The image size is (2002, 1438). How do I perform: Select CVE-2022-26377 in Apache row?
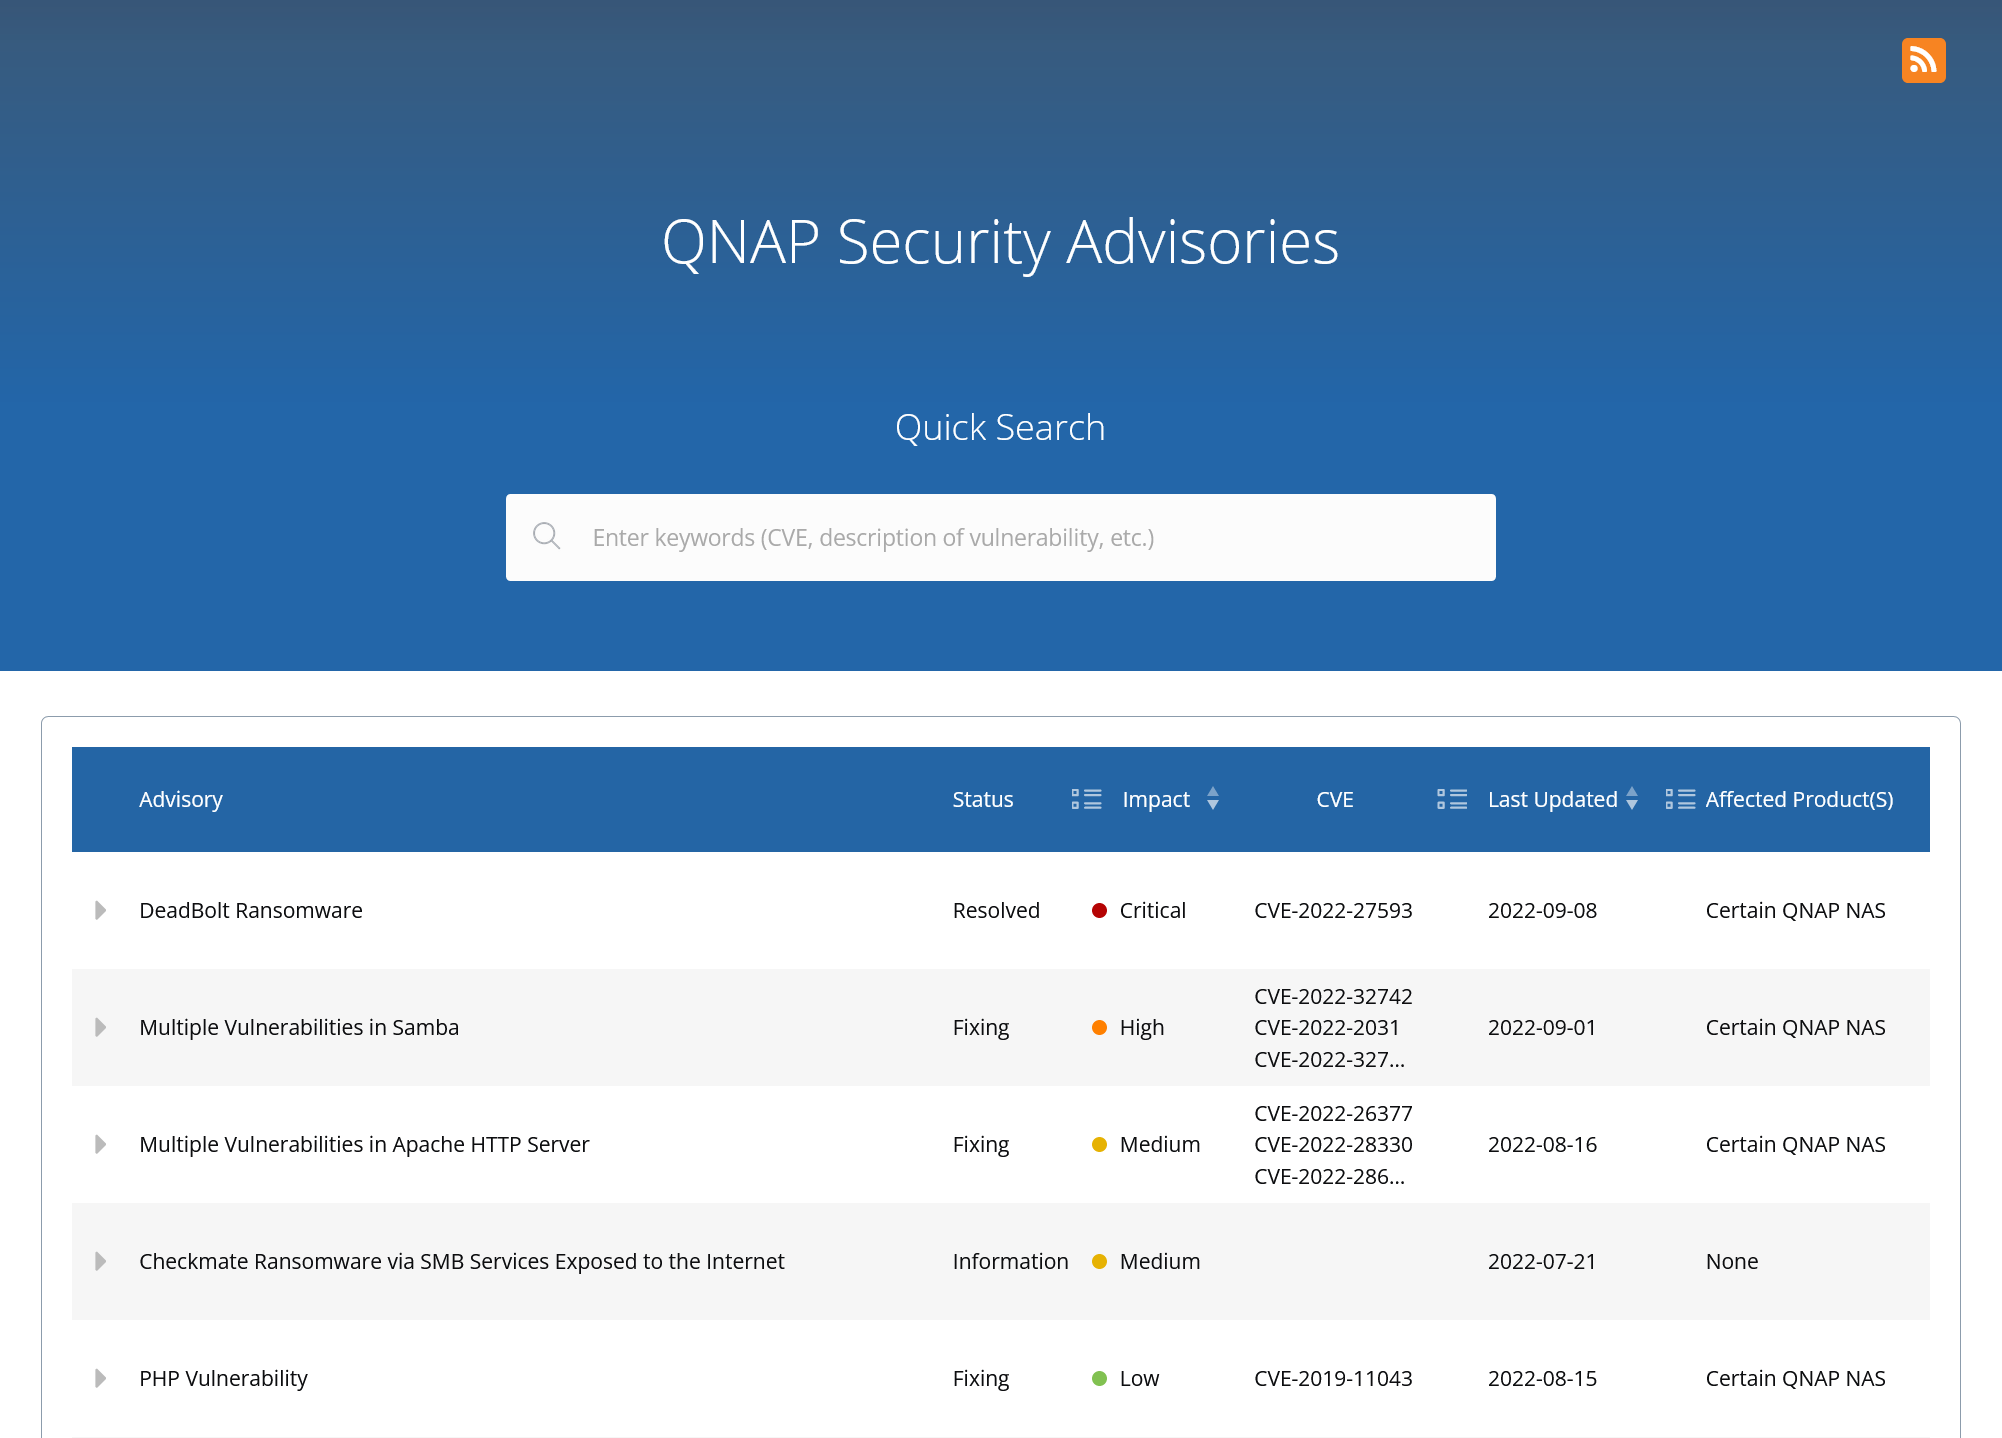click(x=1333, y=1113)
